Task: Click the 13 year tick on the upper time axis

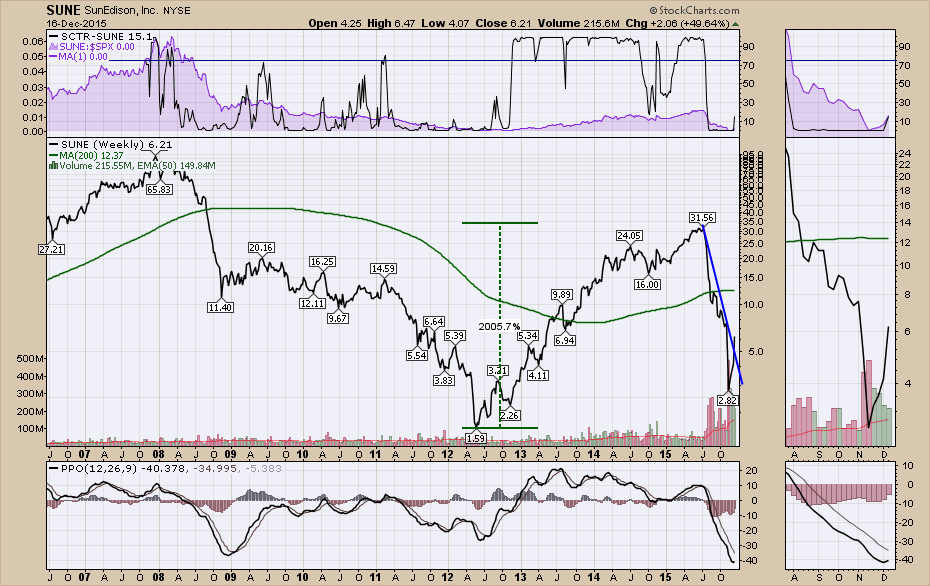Action: [x=520, y=454]
